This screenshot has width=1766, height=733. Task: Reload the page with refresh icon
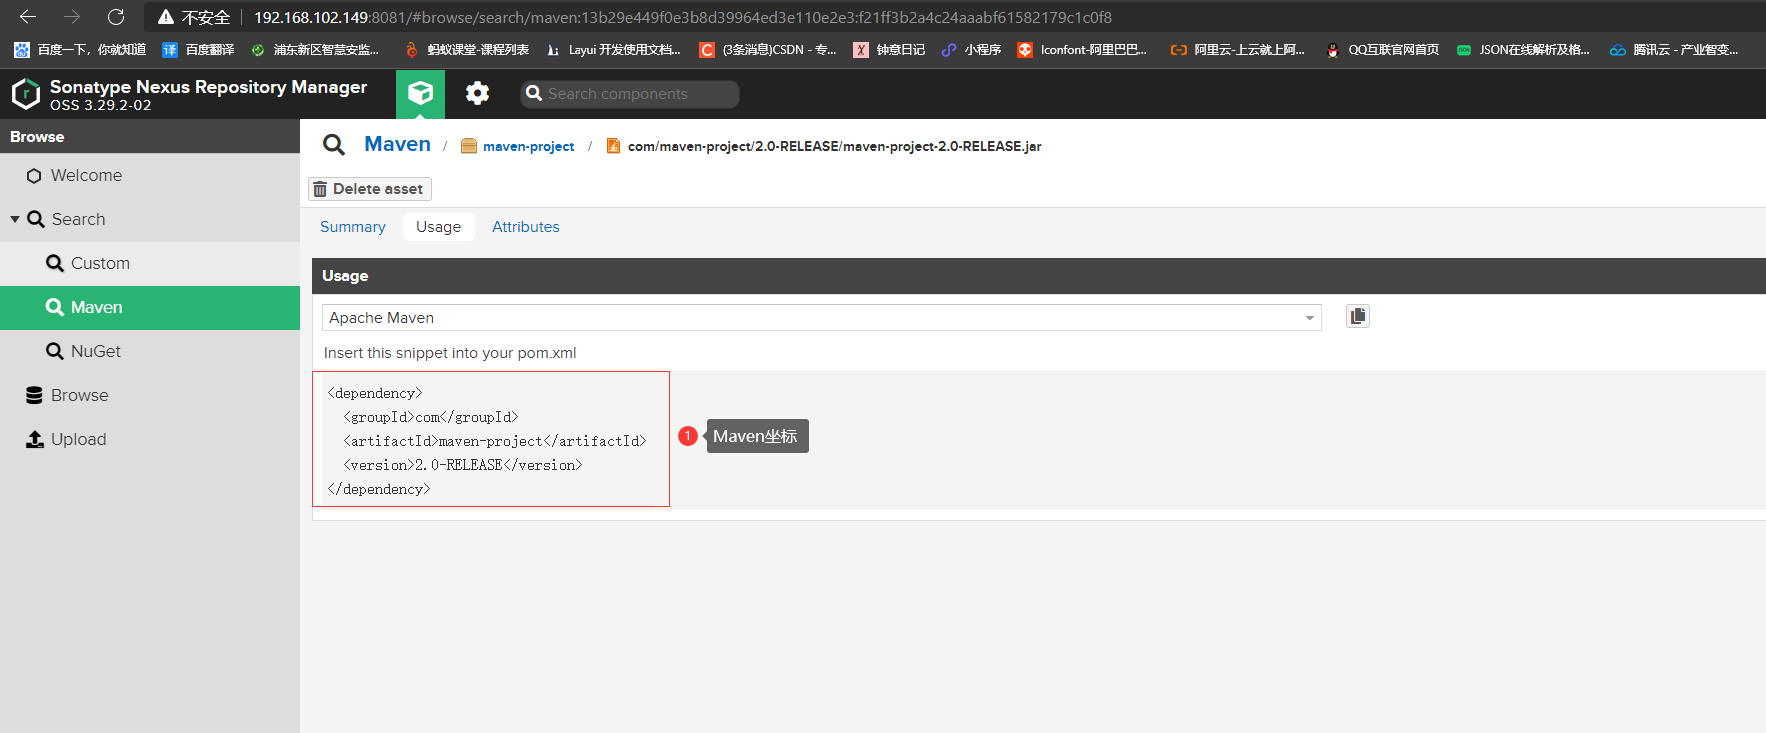116,17
